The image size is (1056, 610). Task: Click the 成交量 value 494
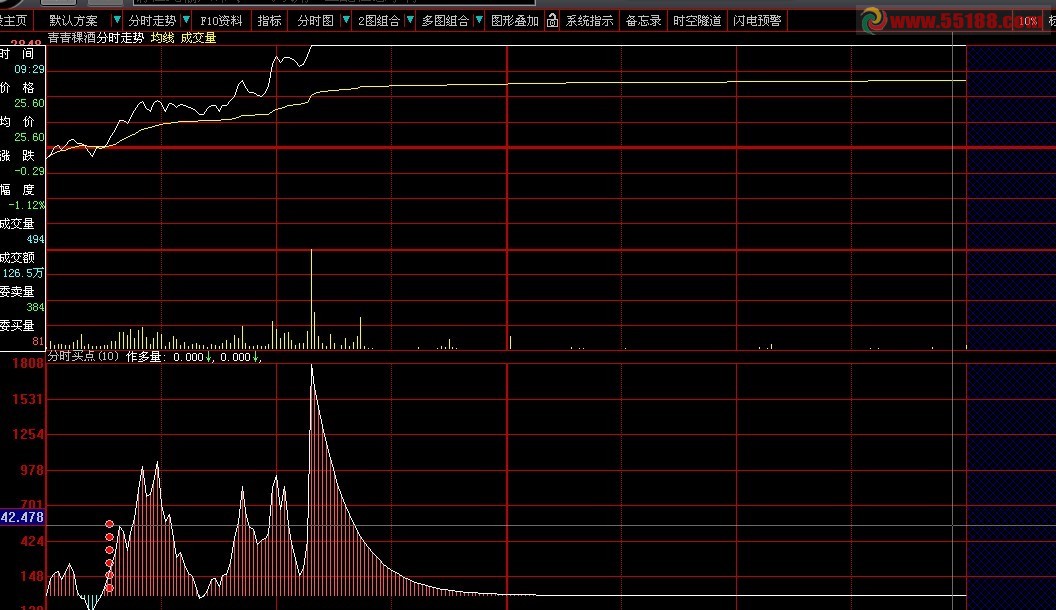35,239
